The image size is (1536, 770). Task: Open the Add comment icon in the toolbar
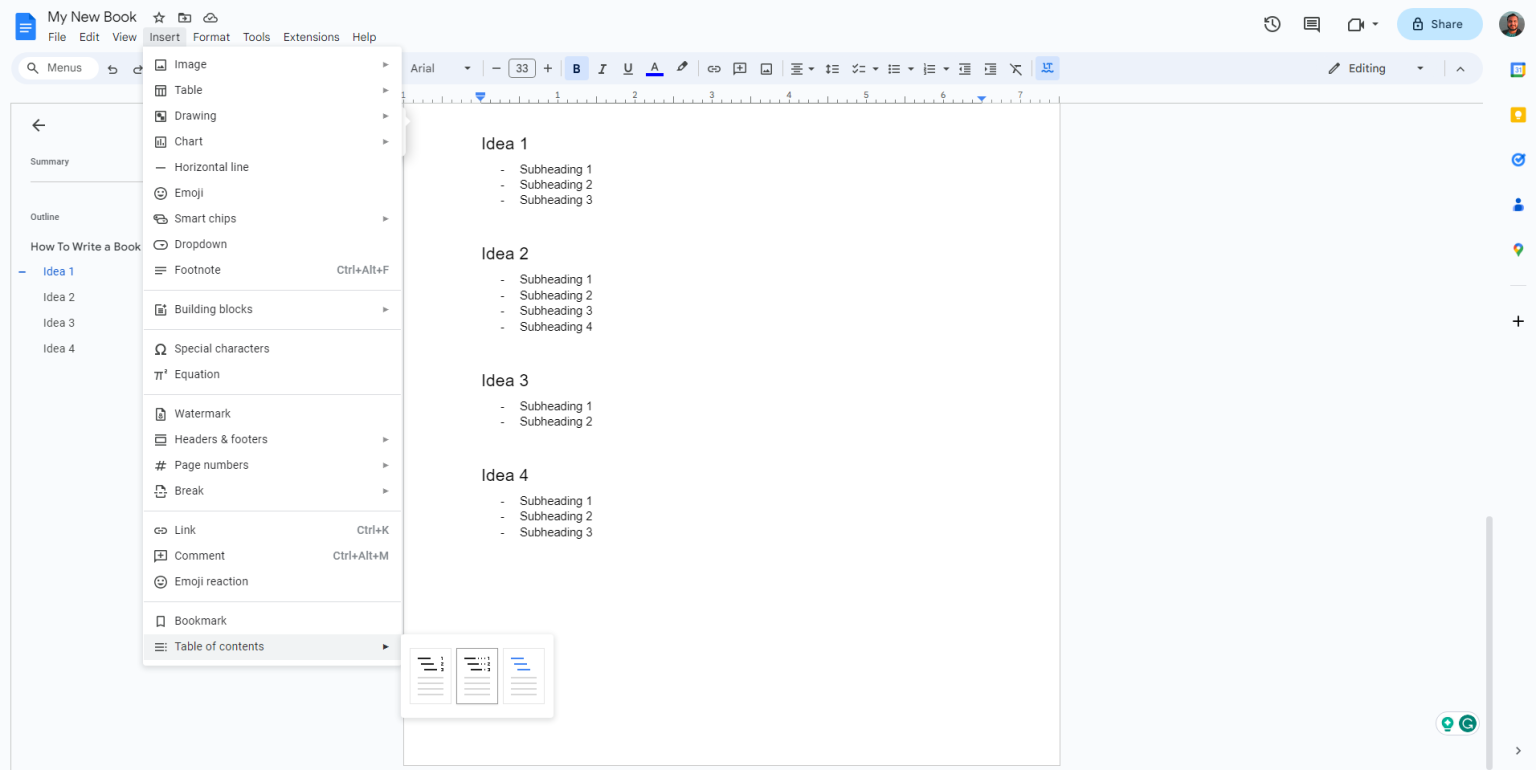[x=740, y=68]
